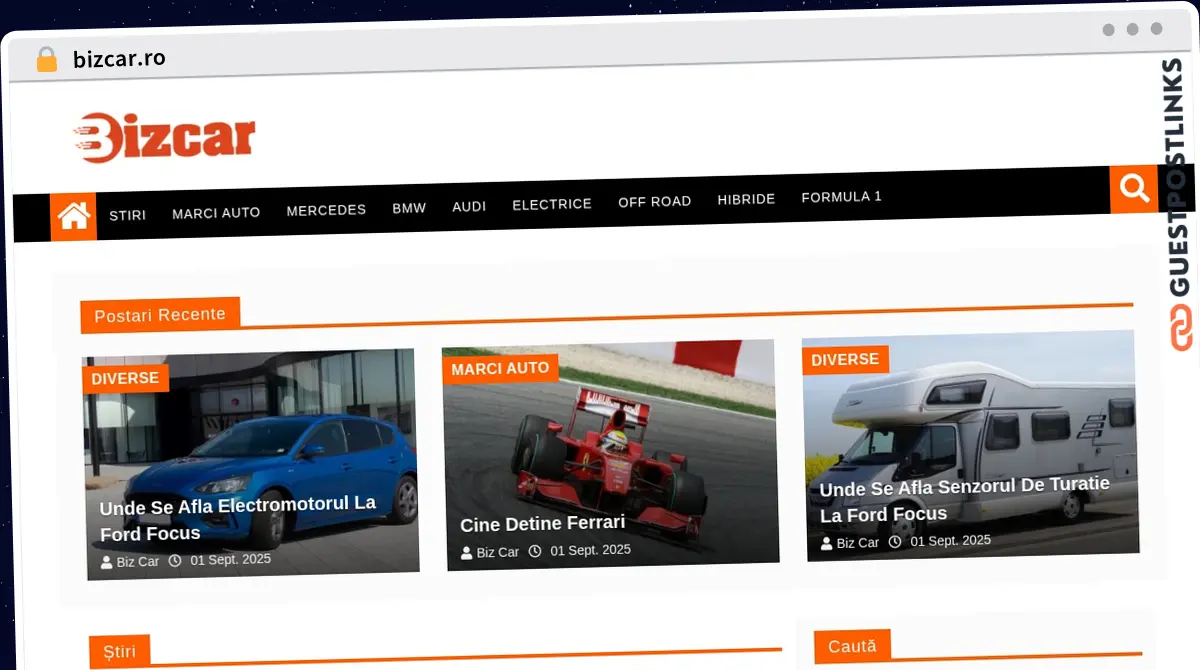Viewport: 1200px width, 670px height.
Task: Click Marci Auto tag on Ferrari image
Action: (500, 368)
